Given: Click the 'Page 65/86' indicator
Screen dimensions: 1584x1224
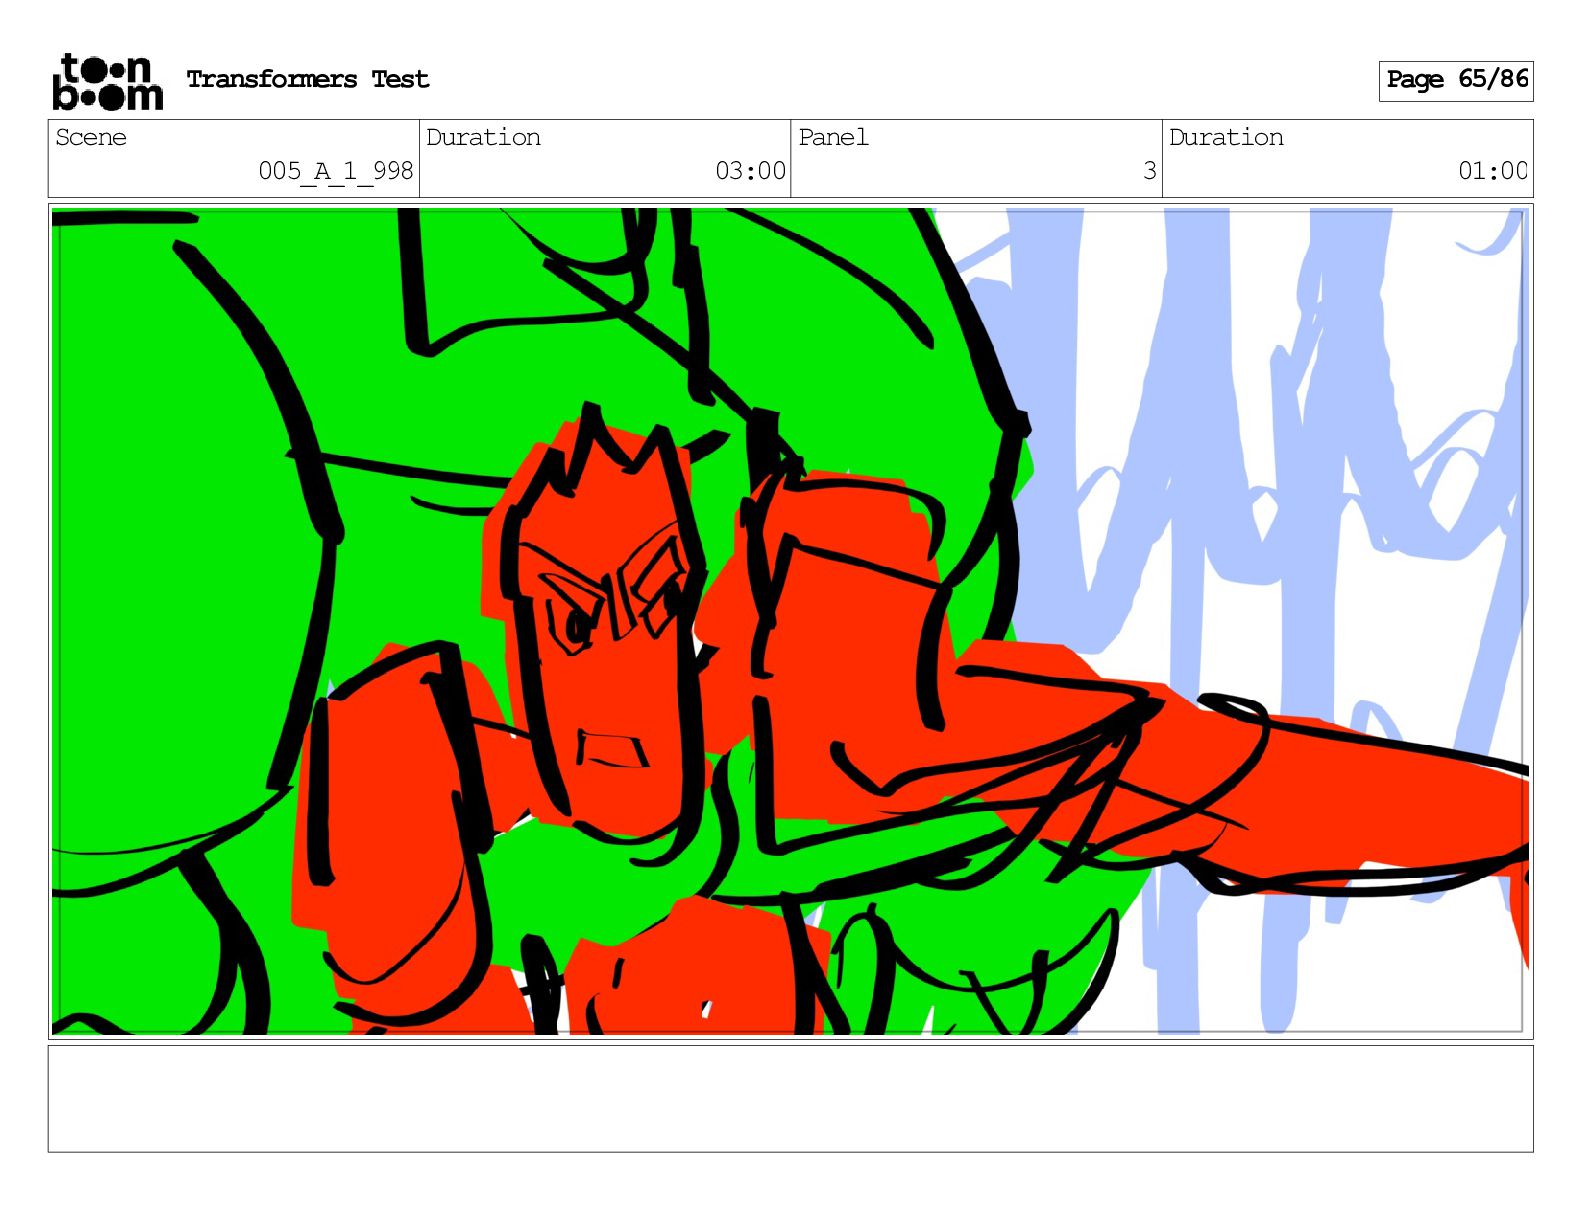Looking at the screenshot, I should (x=1456, y=80).
